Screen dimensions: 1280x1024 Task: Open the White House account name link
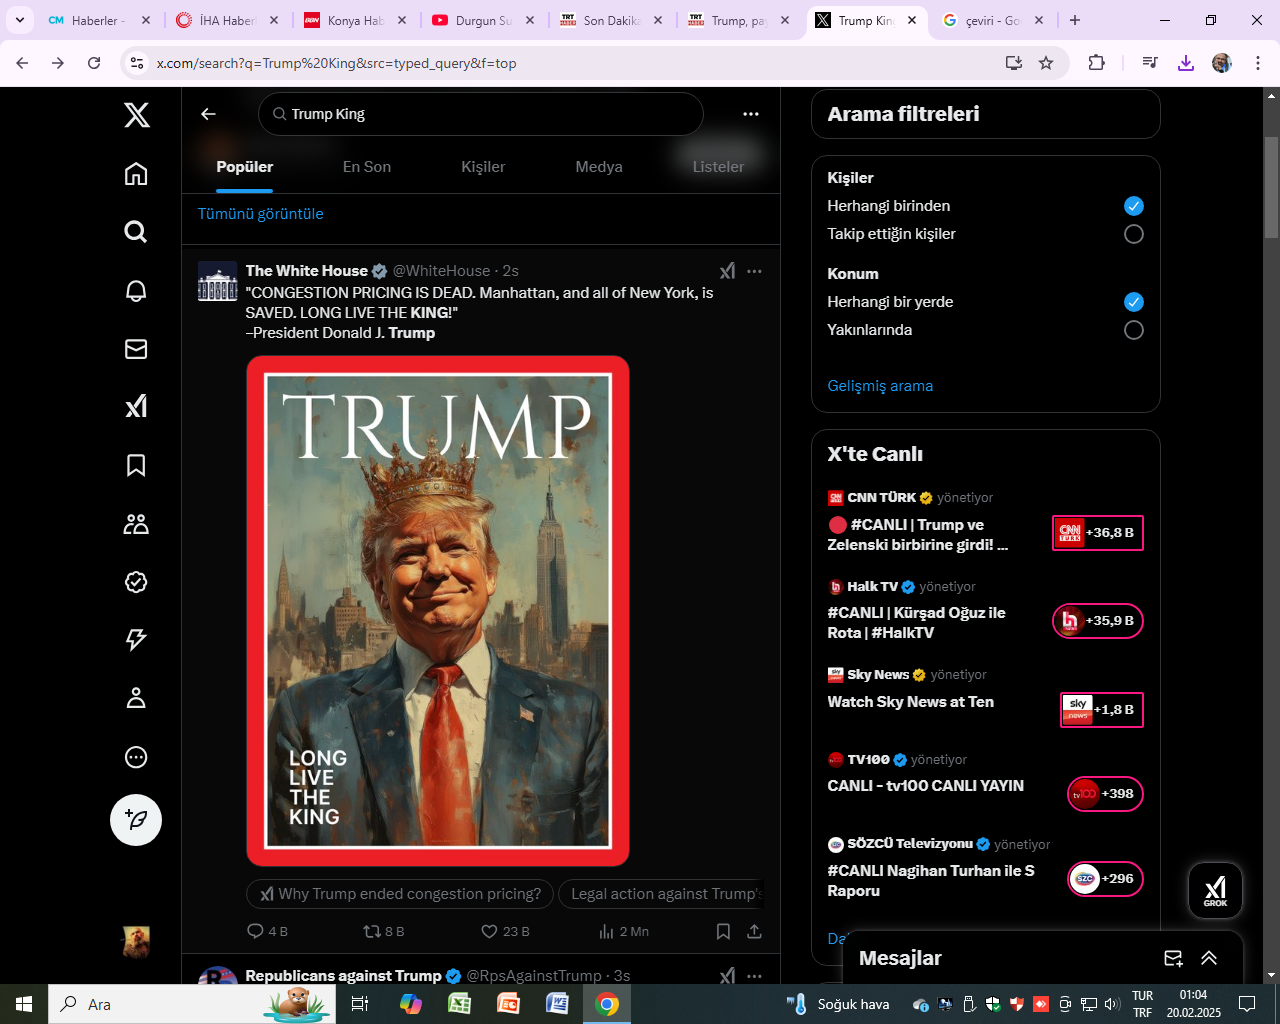pyautogui.click(x=307, y=271)
